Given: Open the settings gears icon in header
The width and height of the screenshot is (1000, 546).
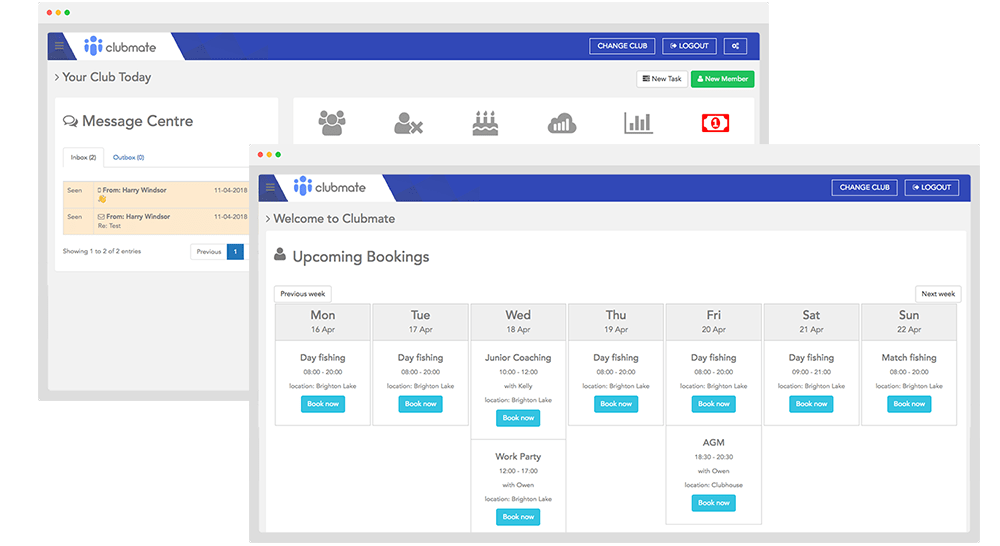Looking at the screenshot, I should [x=735, y=46].
